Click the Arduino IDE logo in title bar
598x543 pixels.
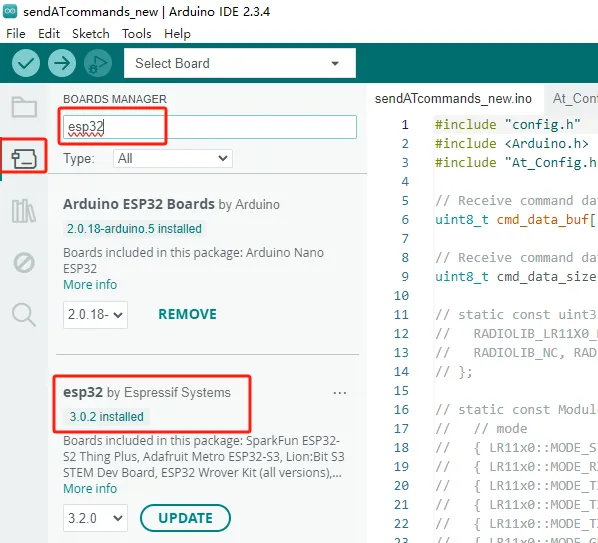[10, 11]
